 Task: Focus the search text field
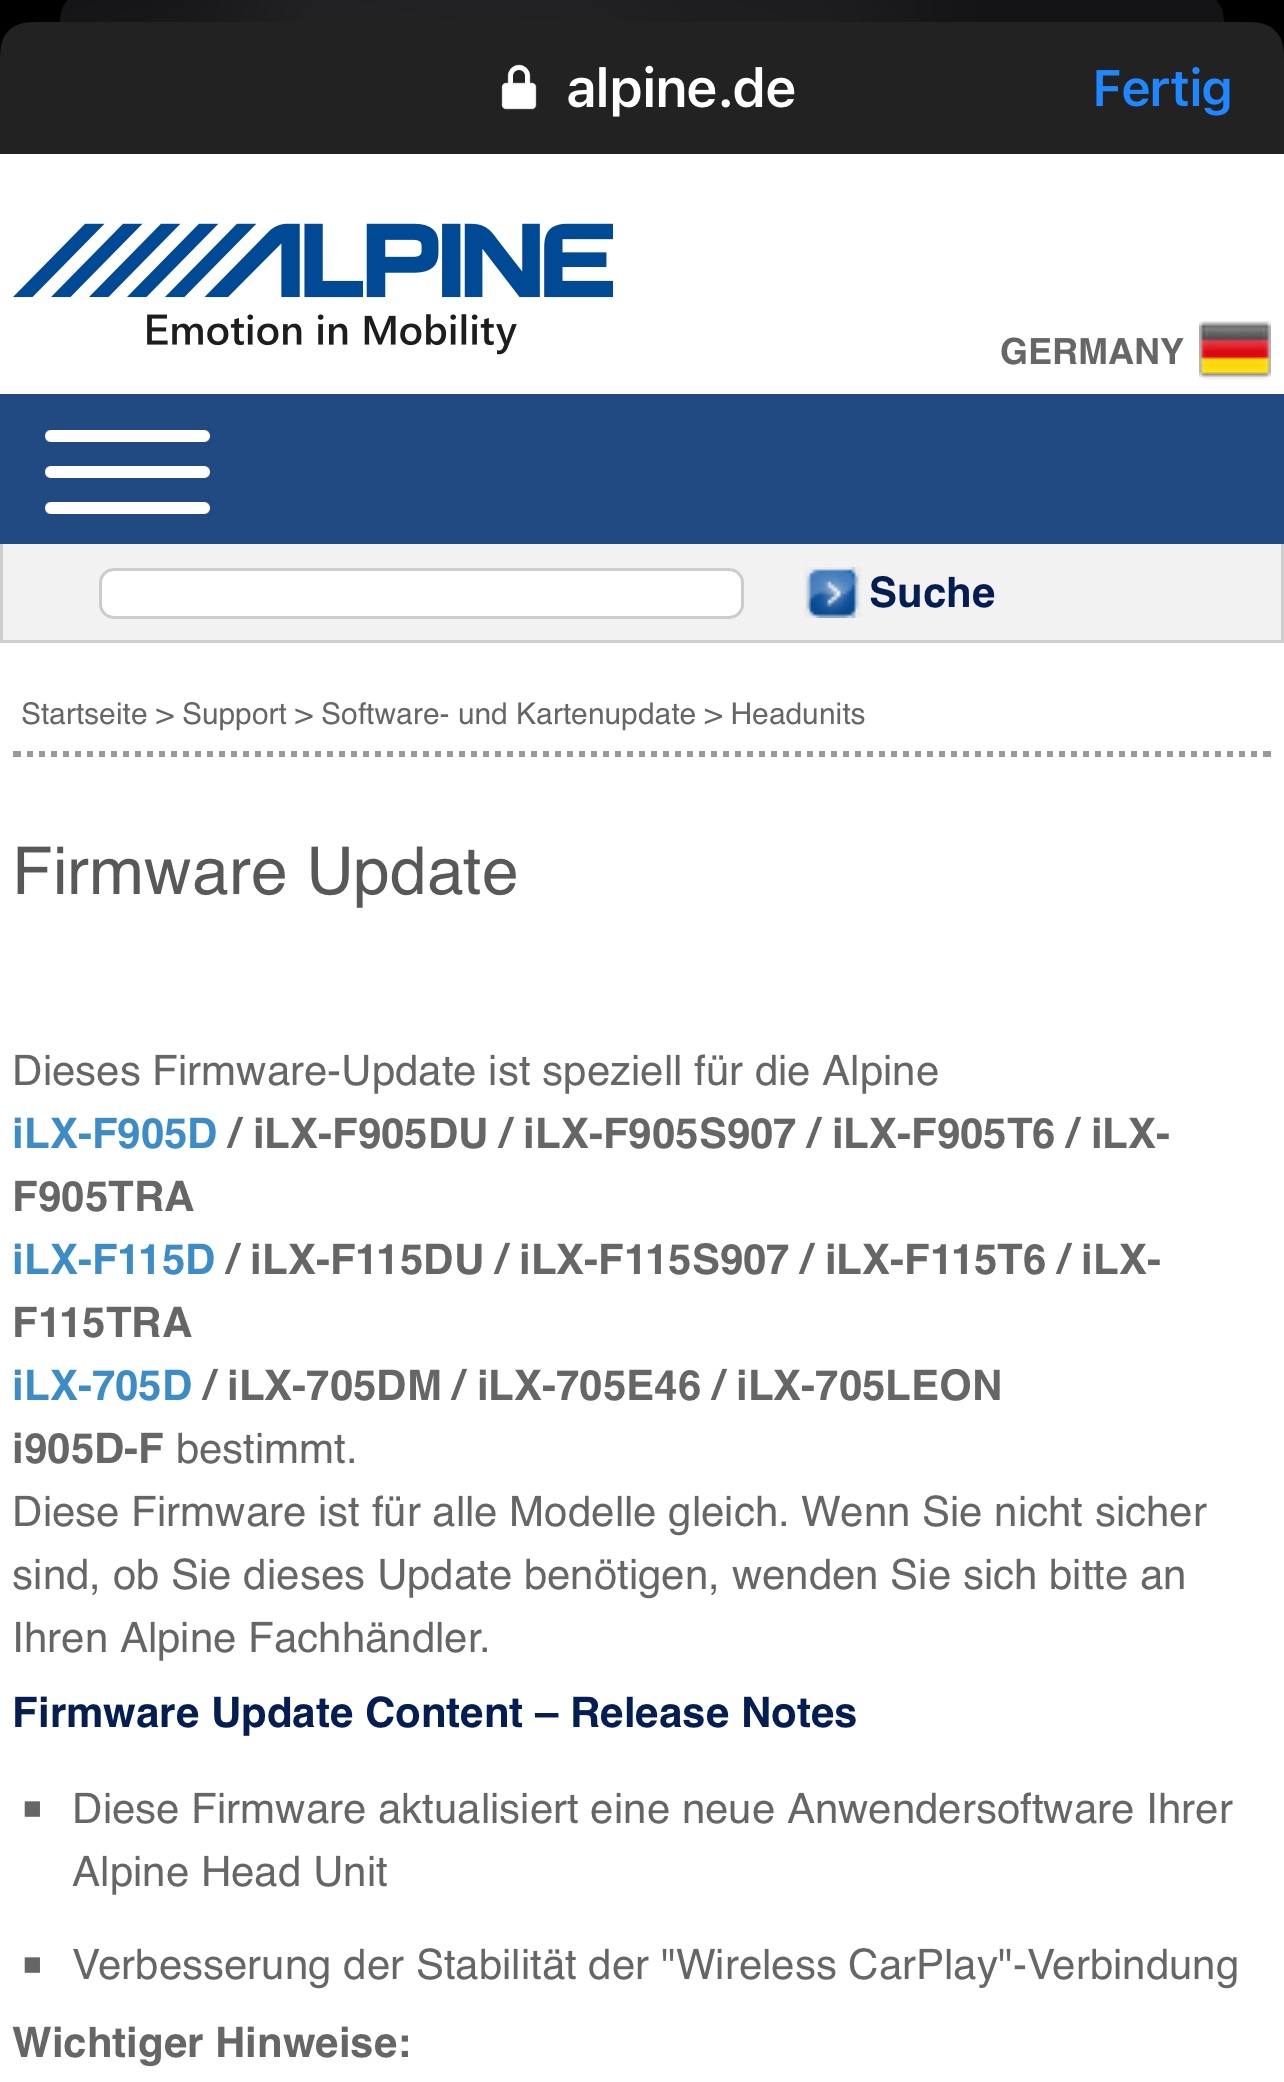tap(421, 594)
